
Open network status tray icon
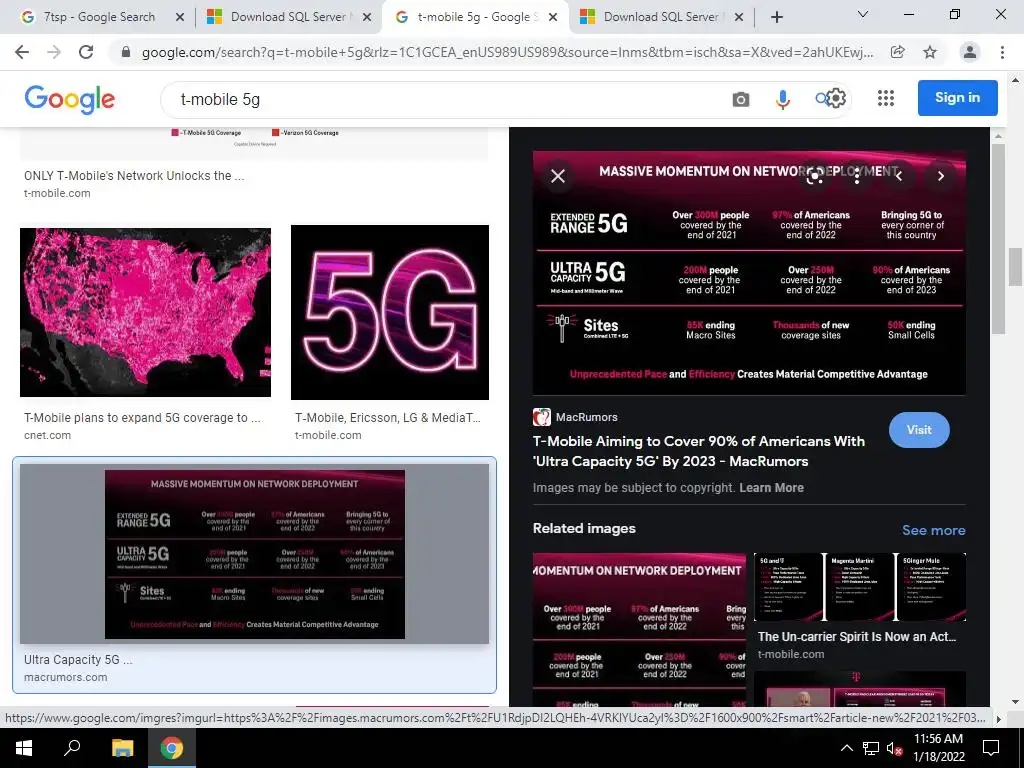click(x=871, y=748)
